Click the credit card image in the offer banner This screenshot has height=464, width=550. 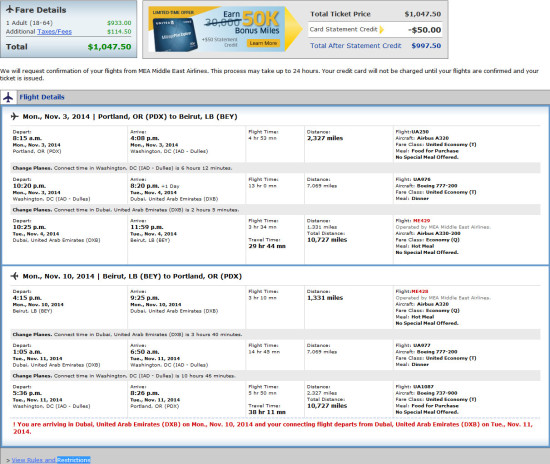tap(173, 35)
